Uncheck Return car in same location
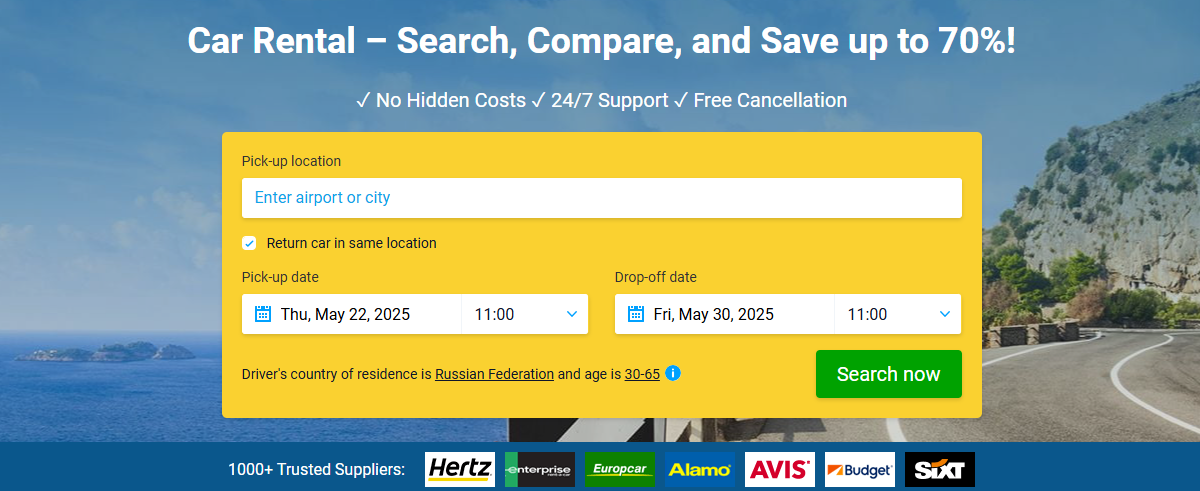 (249, 243)
